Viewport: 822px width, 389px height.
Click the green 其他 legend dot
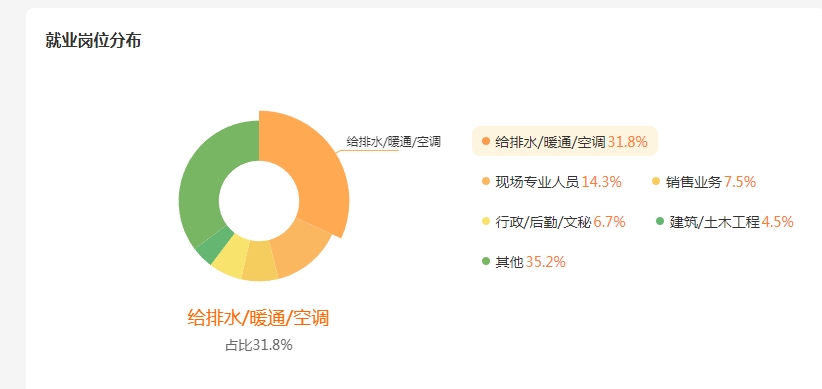click(x=486, y=261)
